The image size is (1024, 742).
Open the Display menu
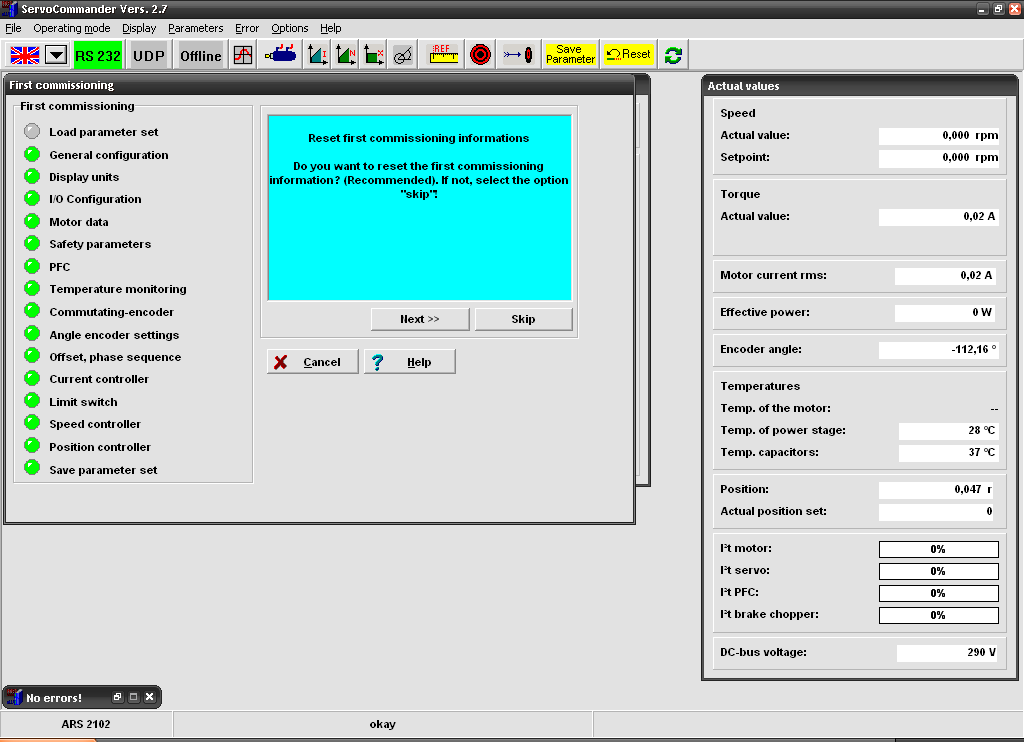pos(139,28)
